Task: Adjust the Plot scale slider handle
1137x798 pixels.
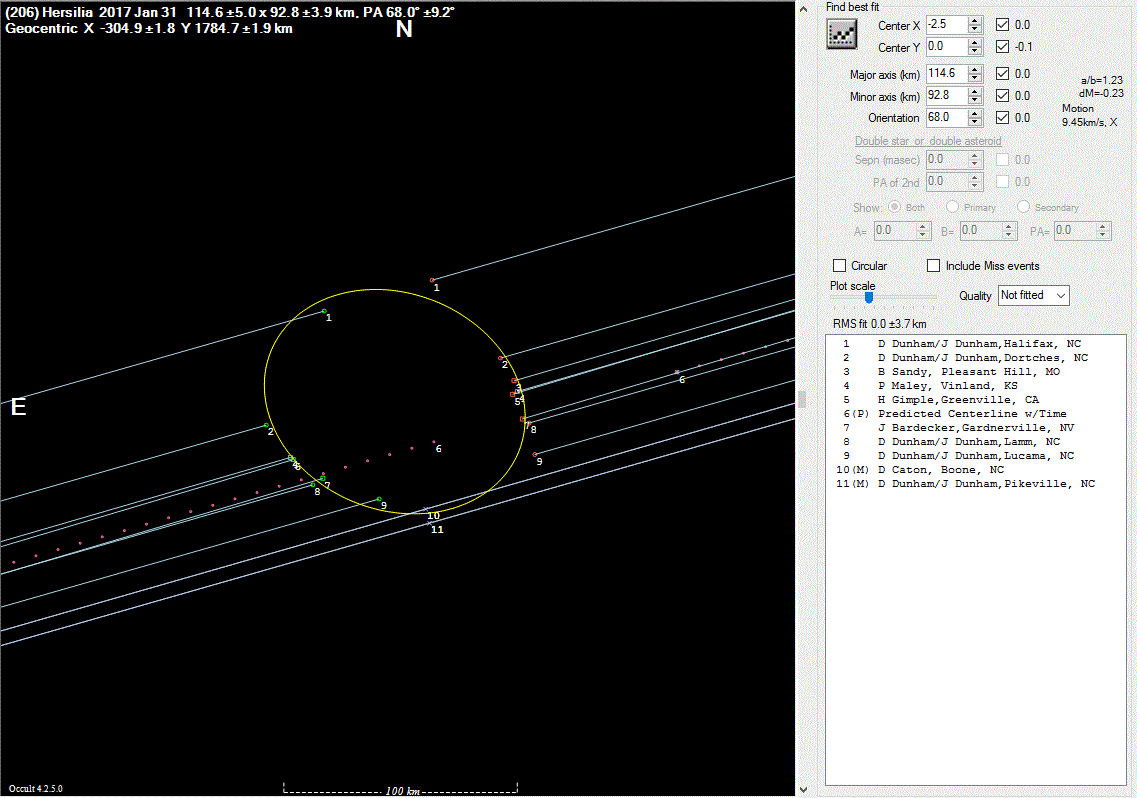Action: [x=869, y=297]
